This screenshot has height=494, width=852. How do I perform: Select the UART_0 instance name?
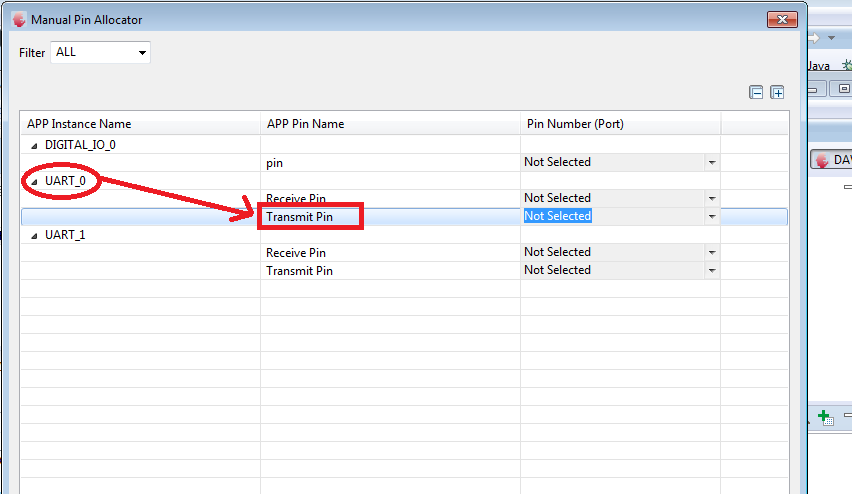(x=65, y=180)
